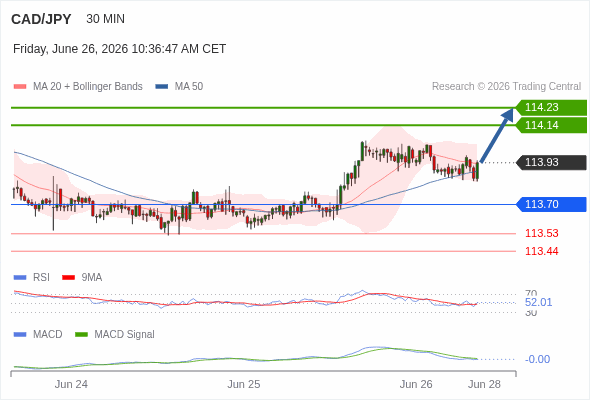Click the Jun 24 date marker
Viewport: 590px width, 400px height.
(x=71, y=384)
